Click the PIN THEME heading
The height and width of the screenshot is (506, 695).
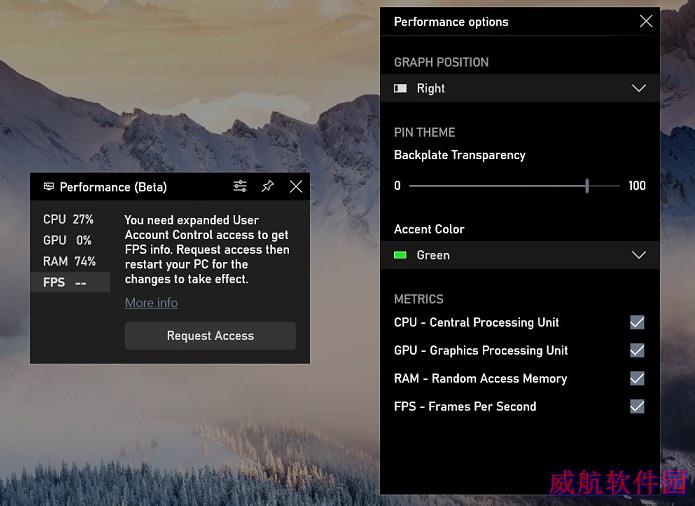point(424,132)
